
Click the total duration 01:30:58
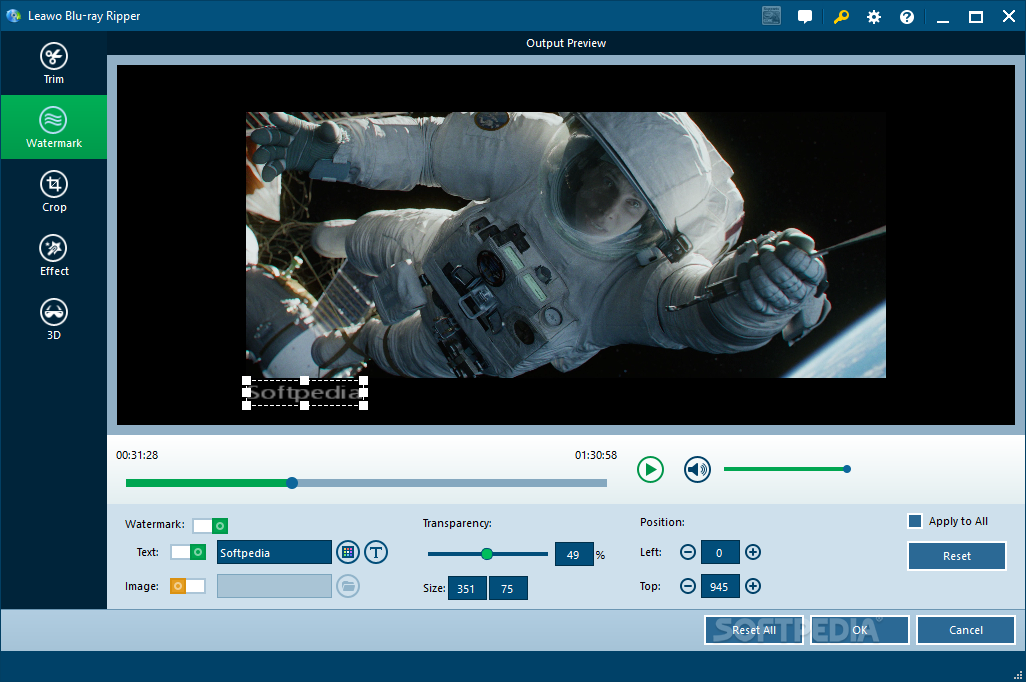click(595, 455)
